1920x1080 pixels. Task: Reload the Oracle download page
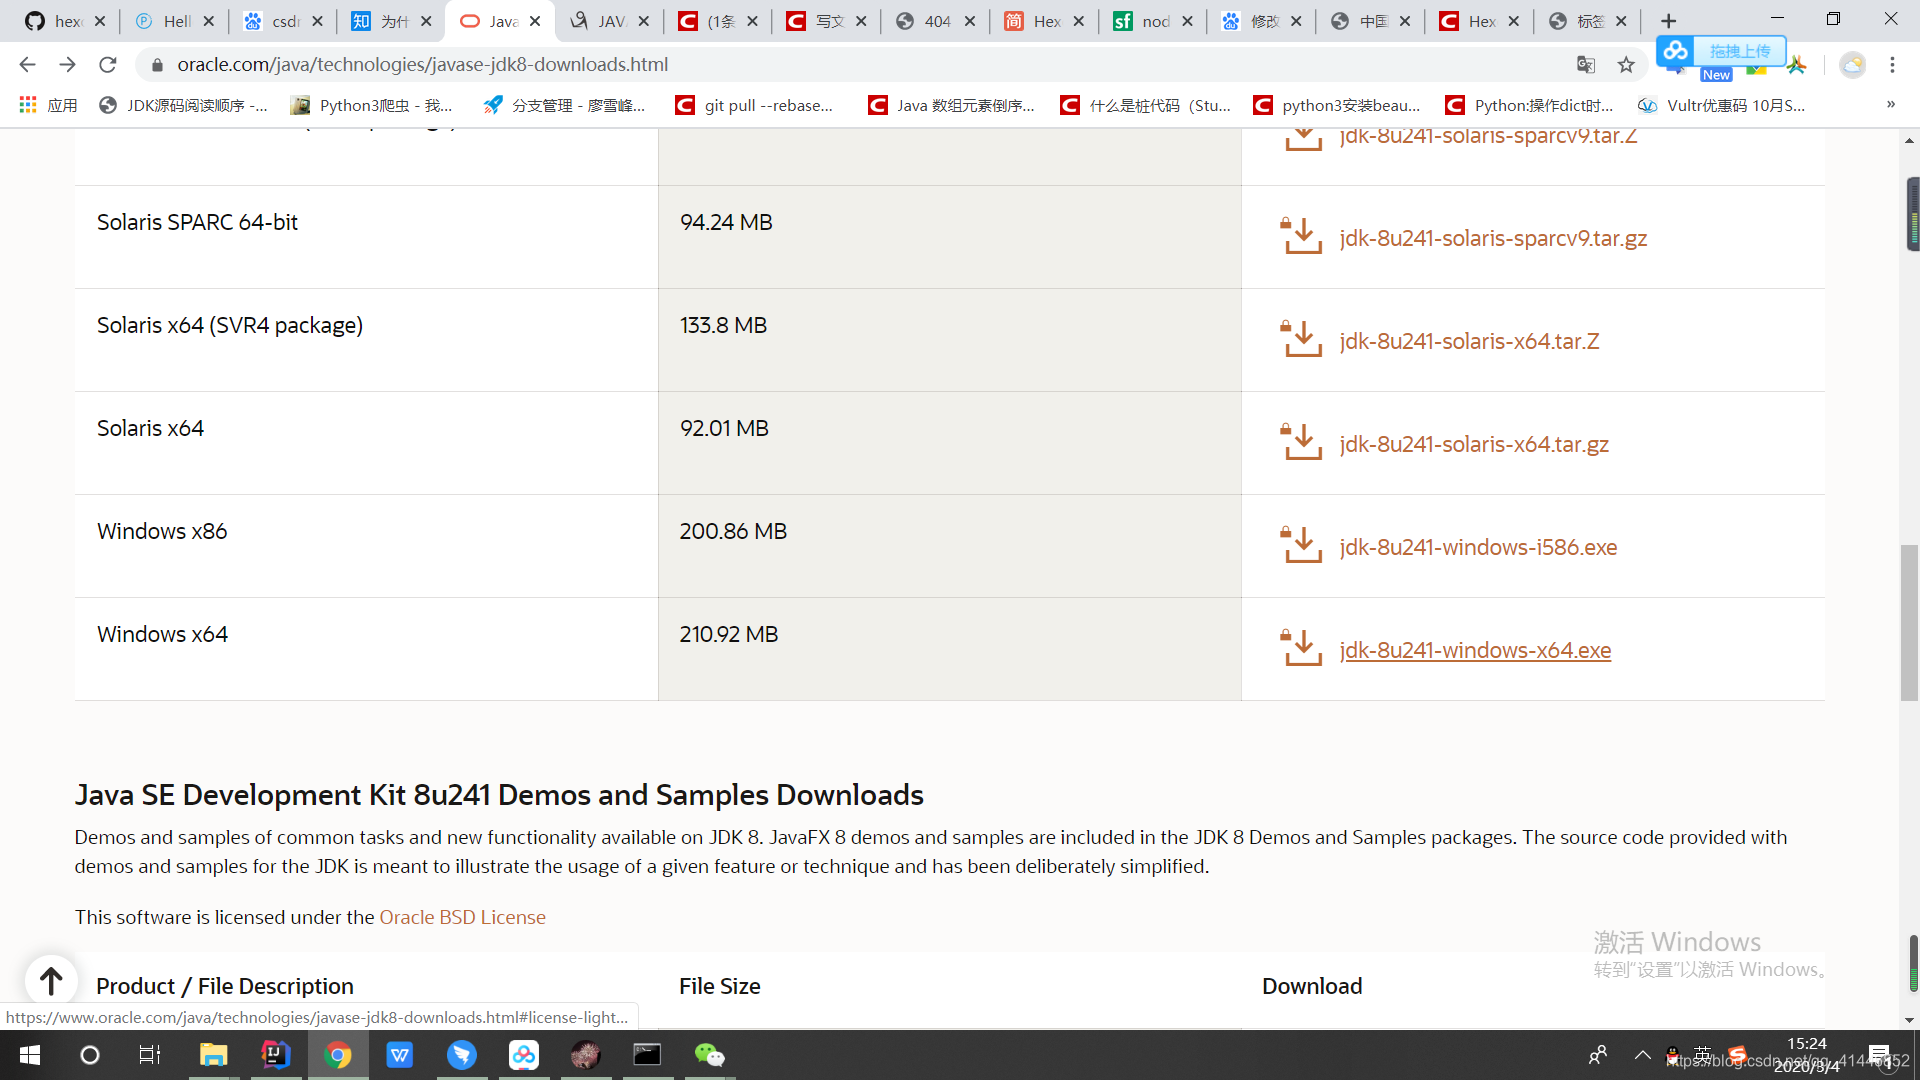pyautogui.click(x=108, y=65)
